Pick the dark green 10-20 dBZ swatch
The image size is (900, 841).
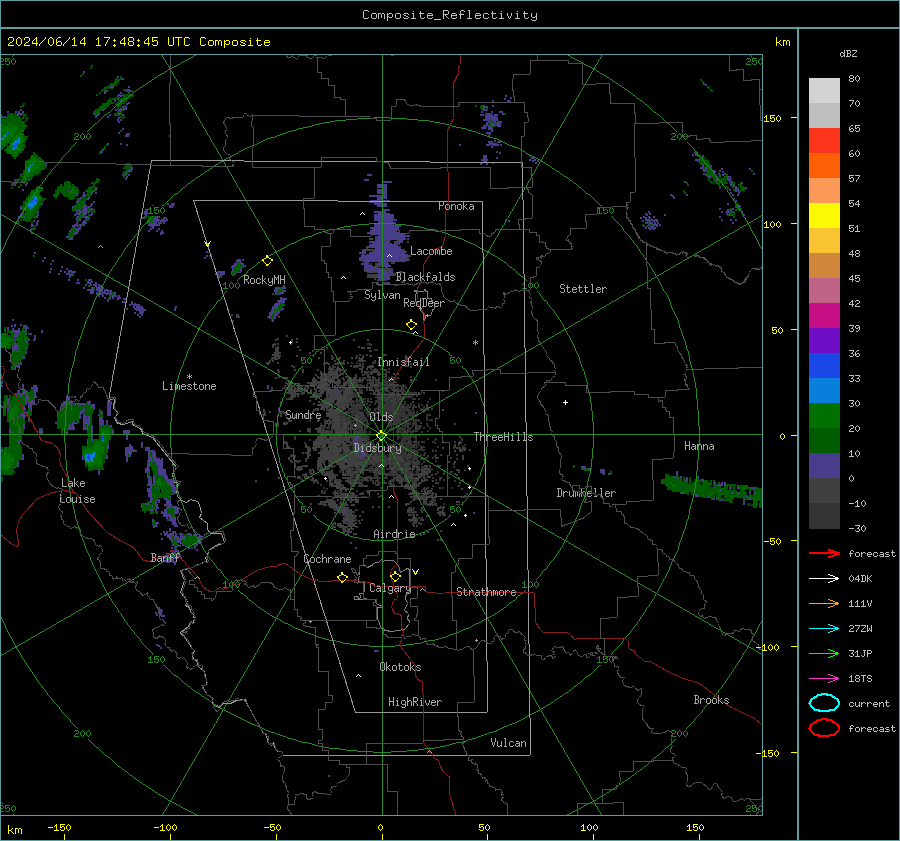point(824,441)
